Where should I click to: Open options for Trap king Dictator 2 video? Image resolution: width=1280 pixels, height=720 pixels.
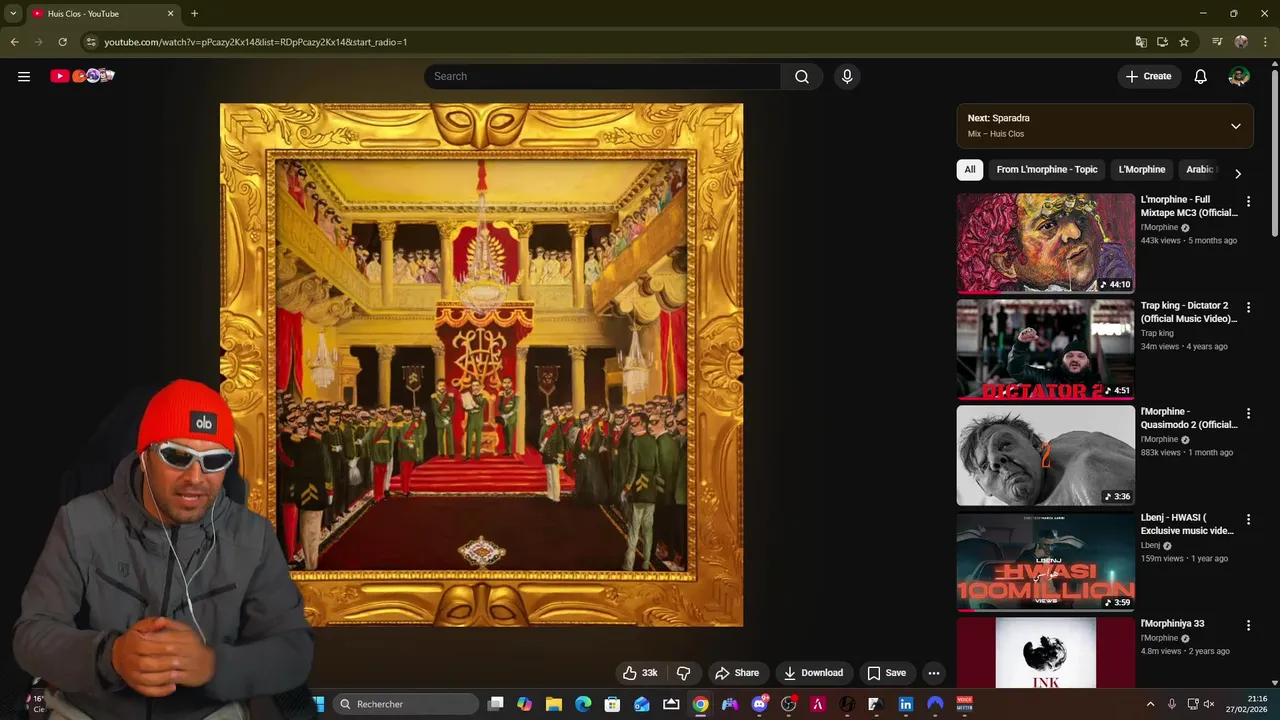(x=1248, y=307)
